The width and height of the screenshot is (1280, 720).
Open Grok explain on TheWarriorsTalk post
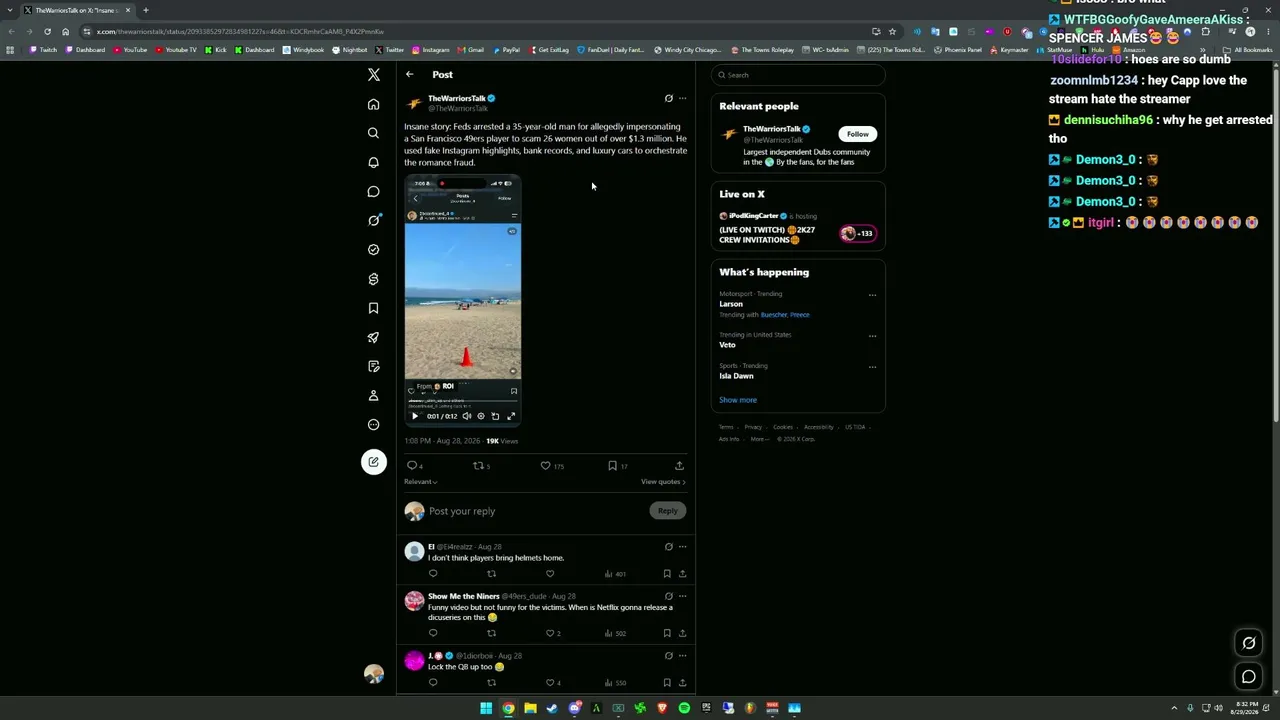[669, 98]
